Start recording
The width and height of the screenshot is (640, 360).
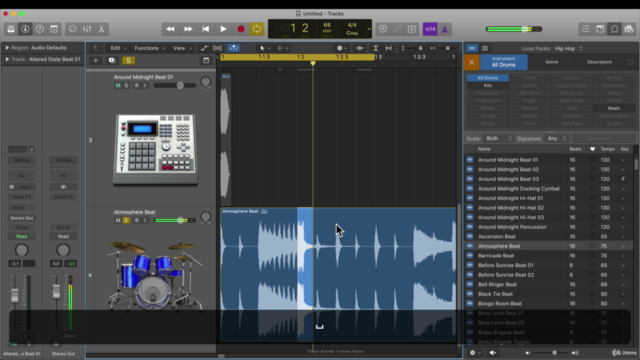point(241,29)
